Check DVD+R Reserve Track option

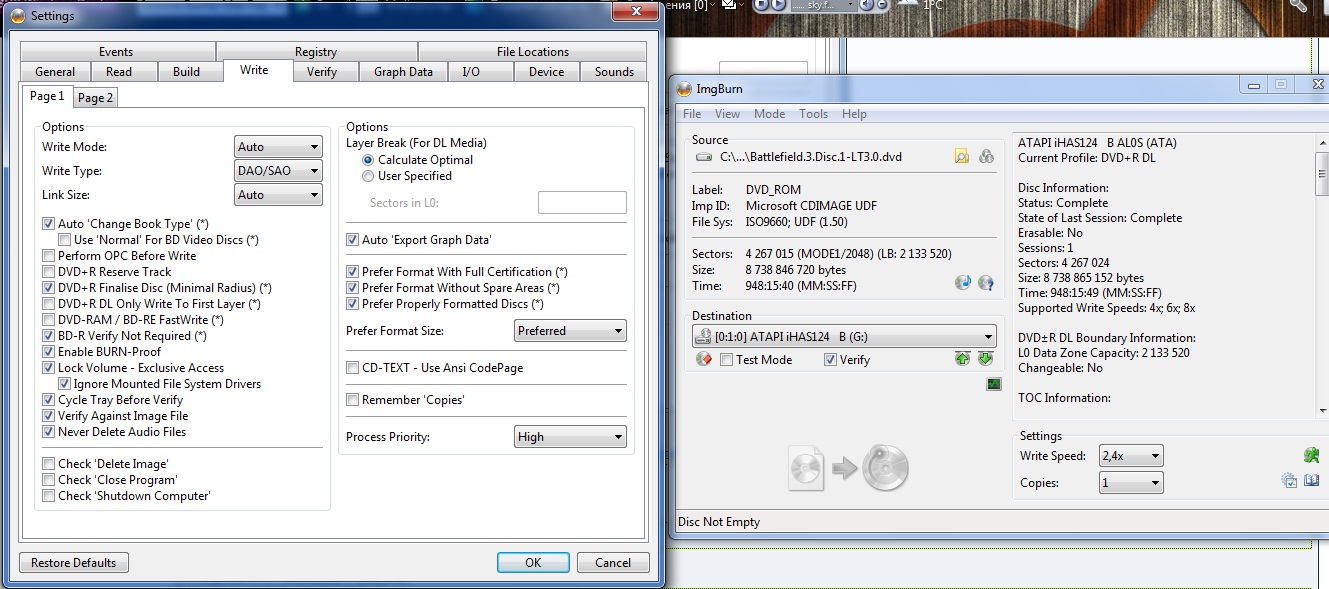(x=49, y=272)
